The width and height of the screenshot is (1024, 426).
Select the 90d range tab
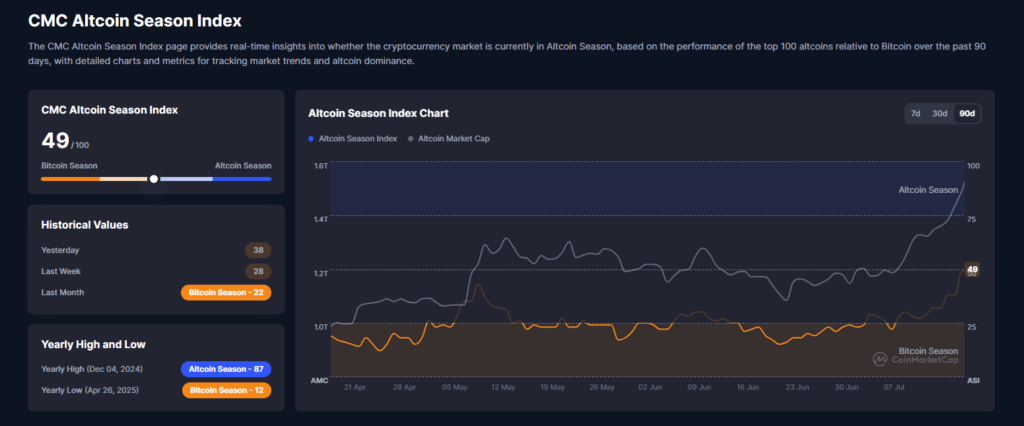pos(967,113)
